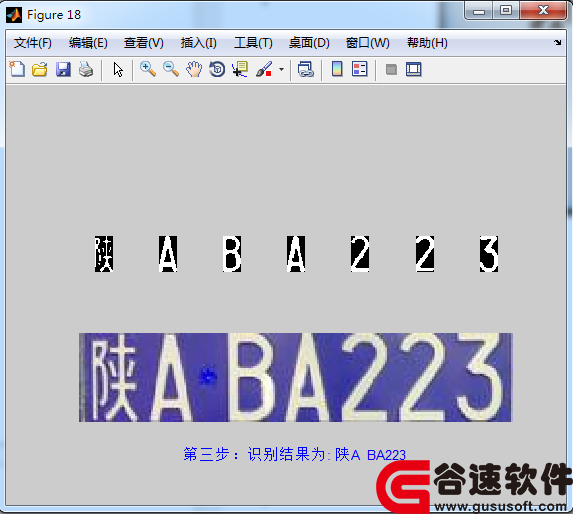
Task: Click the Insert Legend icon
Action: [x=360, y=69]
